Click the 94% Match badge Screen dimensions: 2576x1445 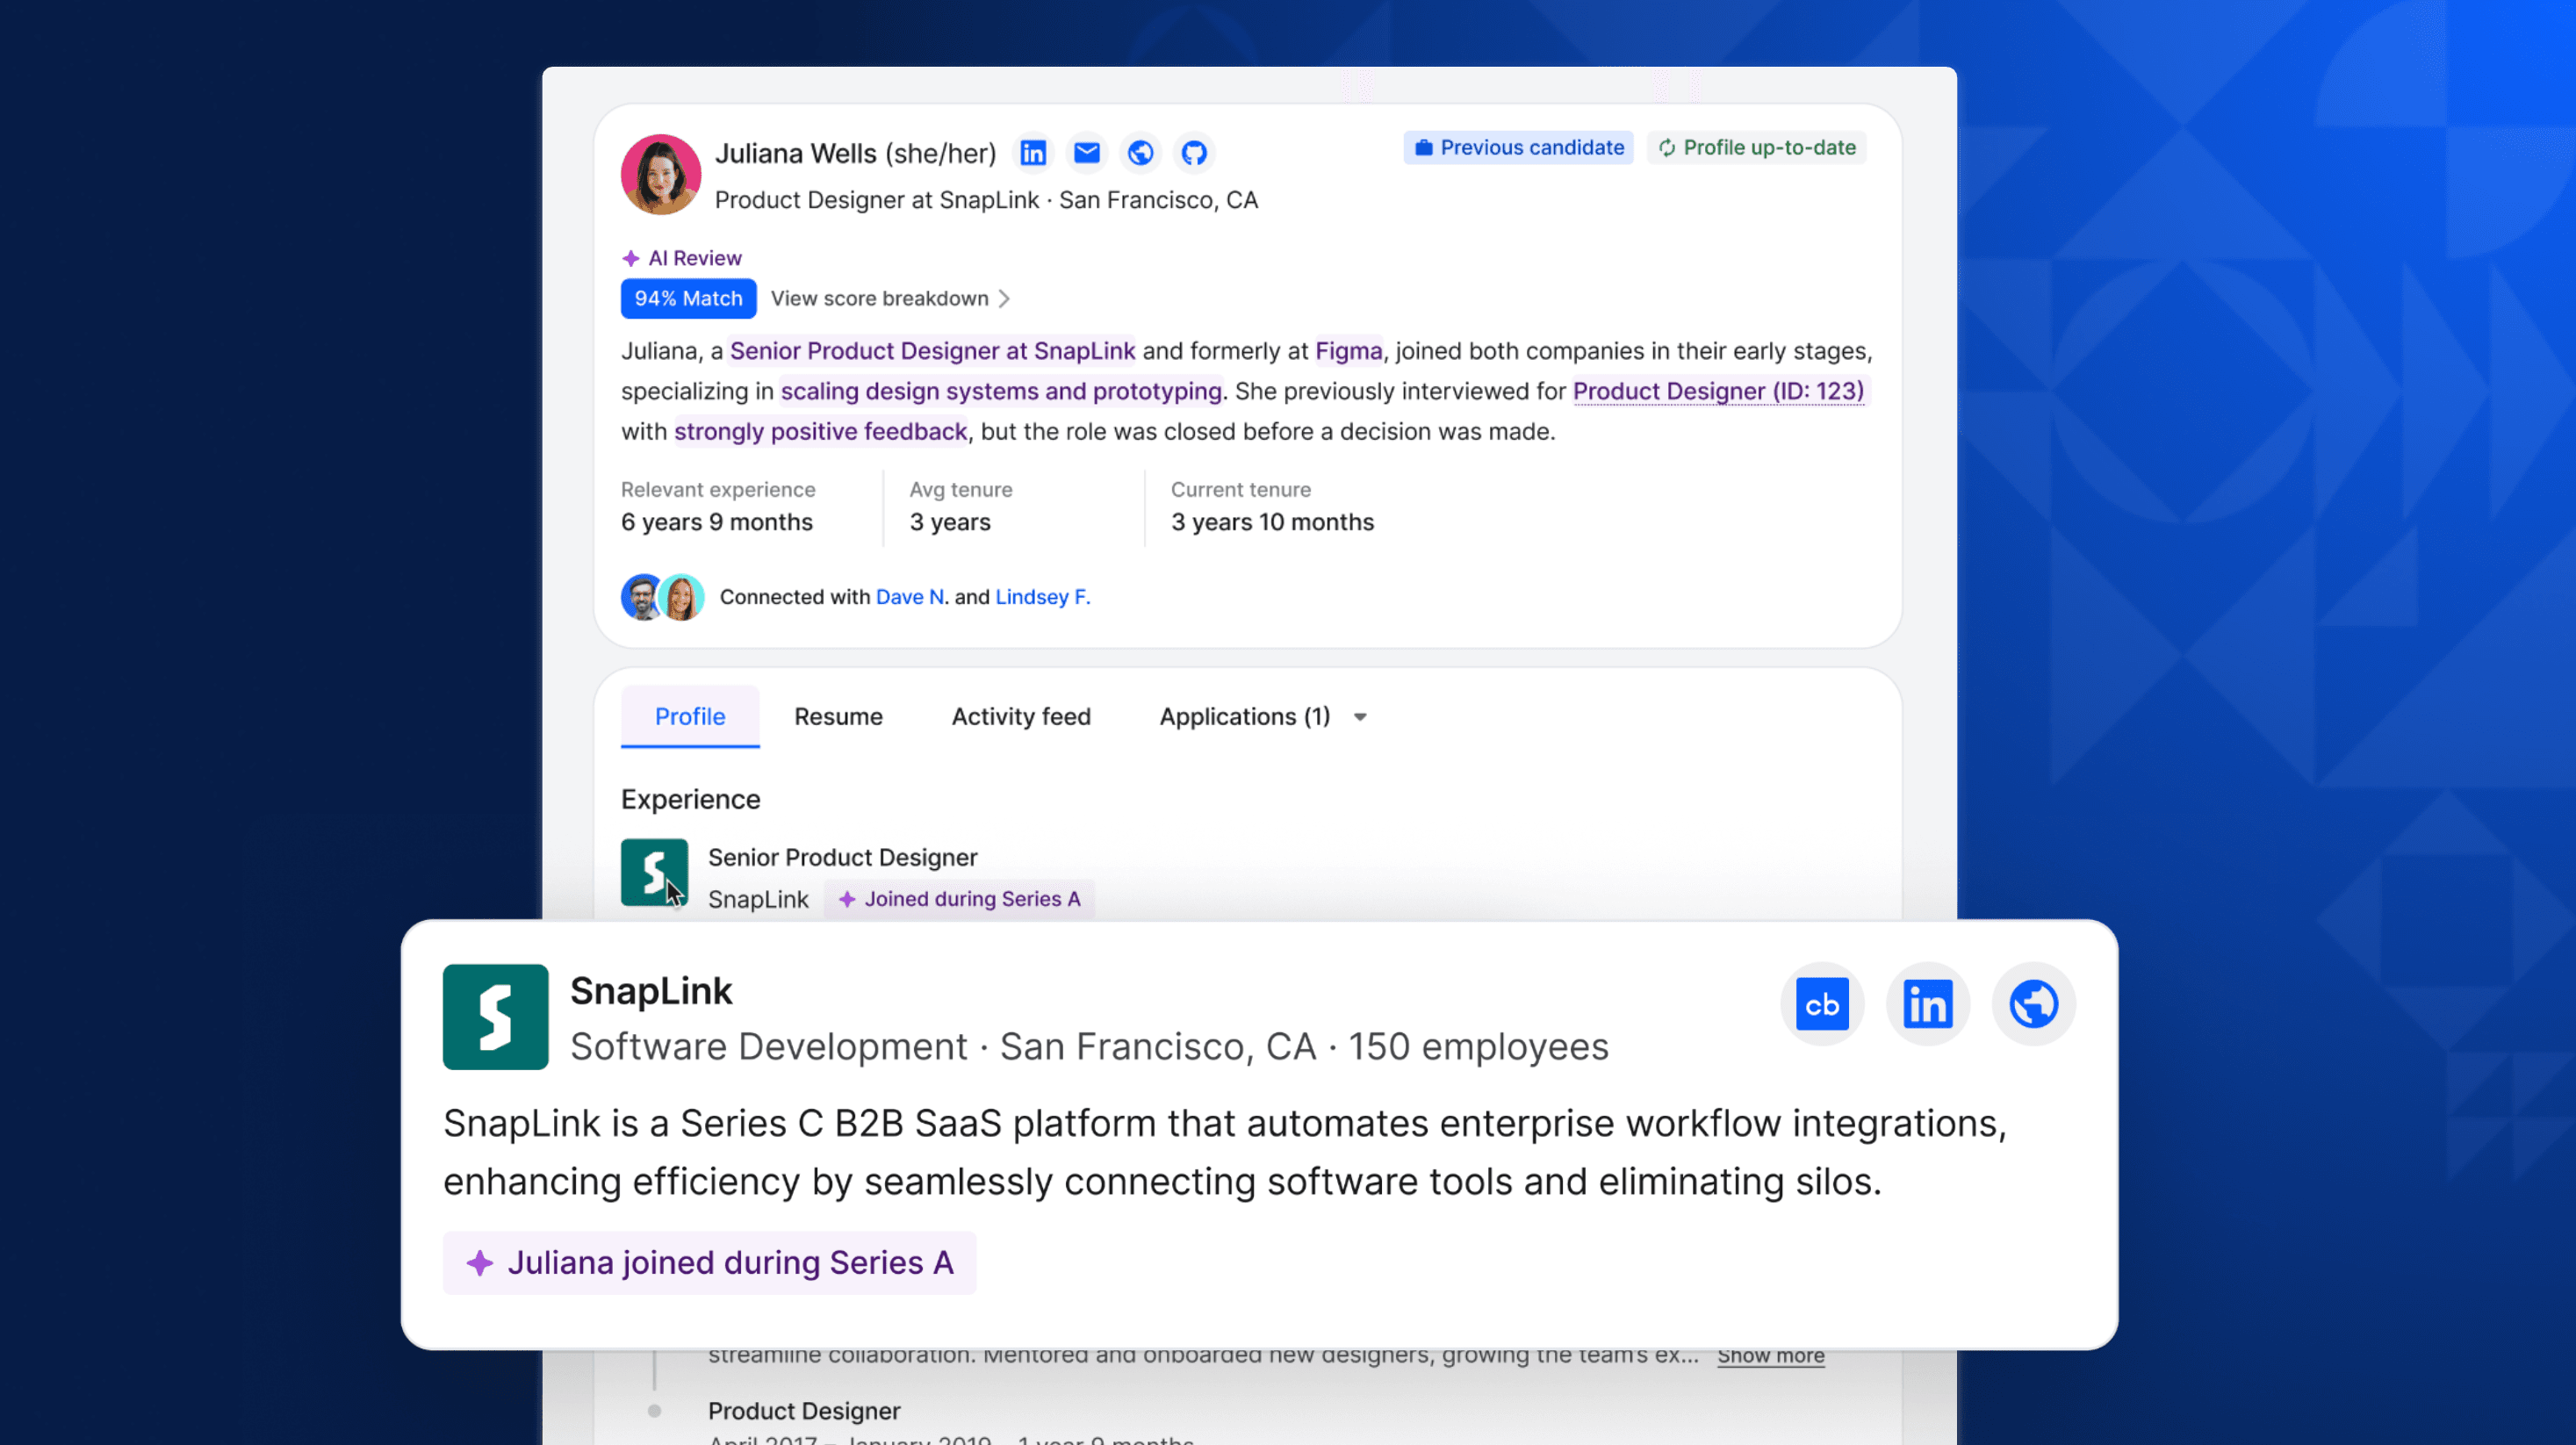[688, 298]
